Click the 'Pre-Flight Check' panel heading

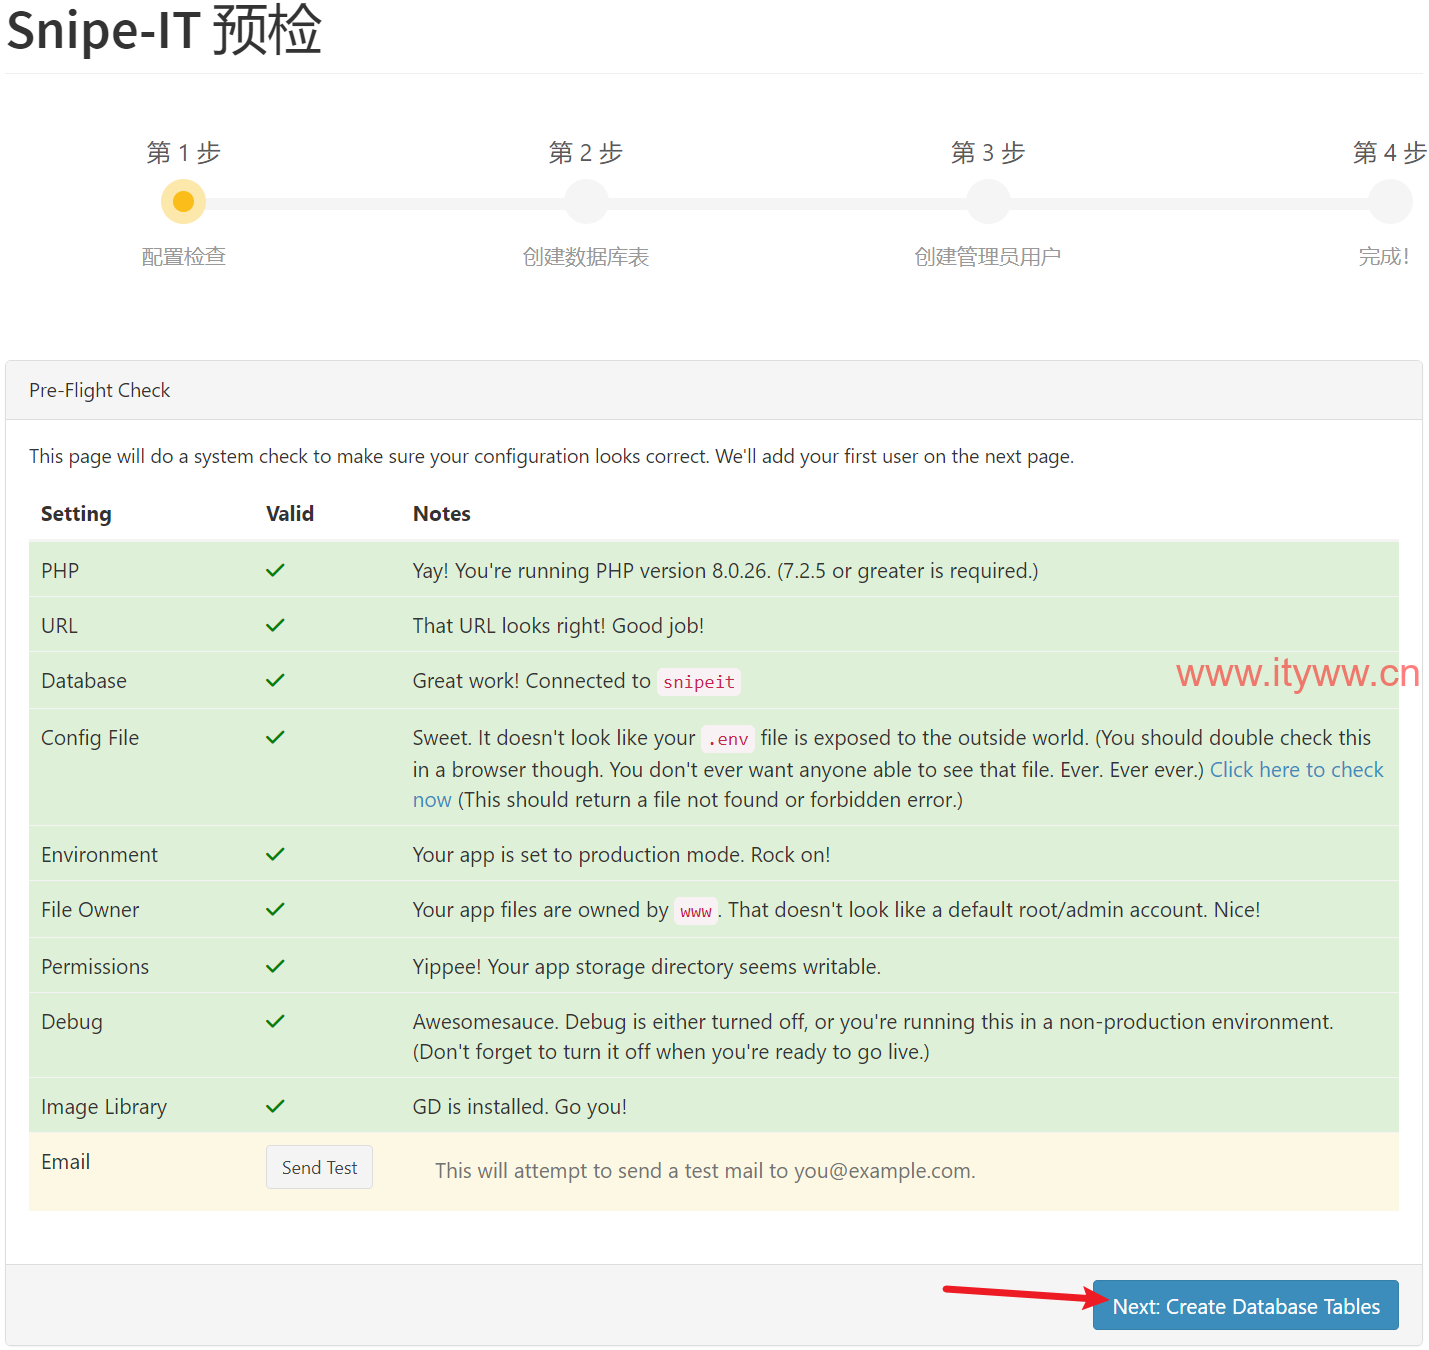[100, 390]
